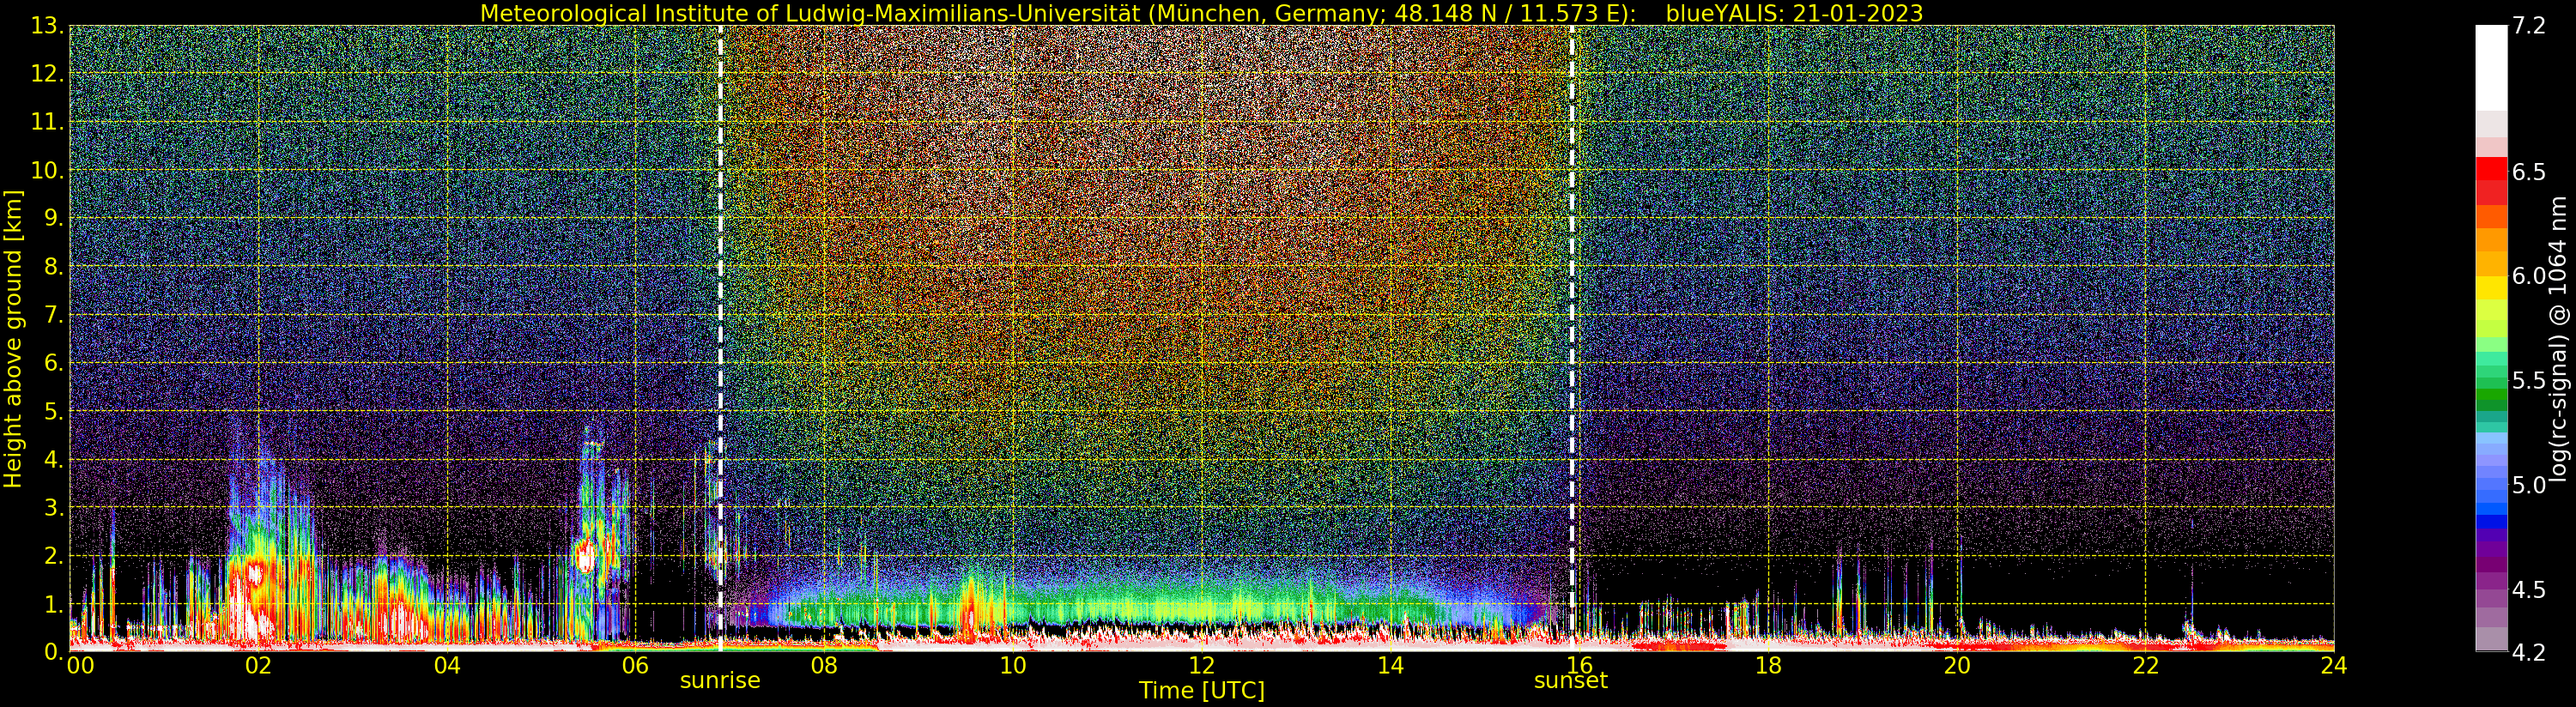This screenshot has height=707, width=2576.
Task: Select the 'Time [UTC]' axis label
Action: coord(1201,691)
